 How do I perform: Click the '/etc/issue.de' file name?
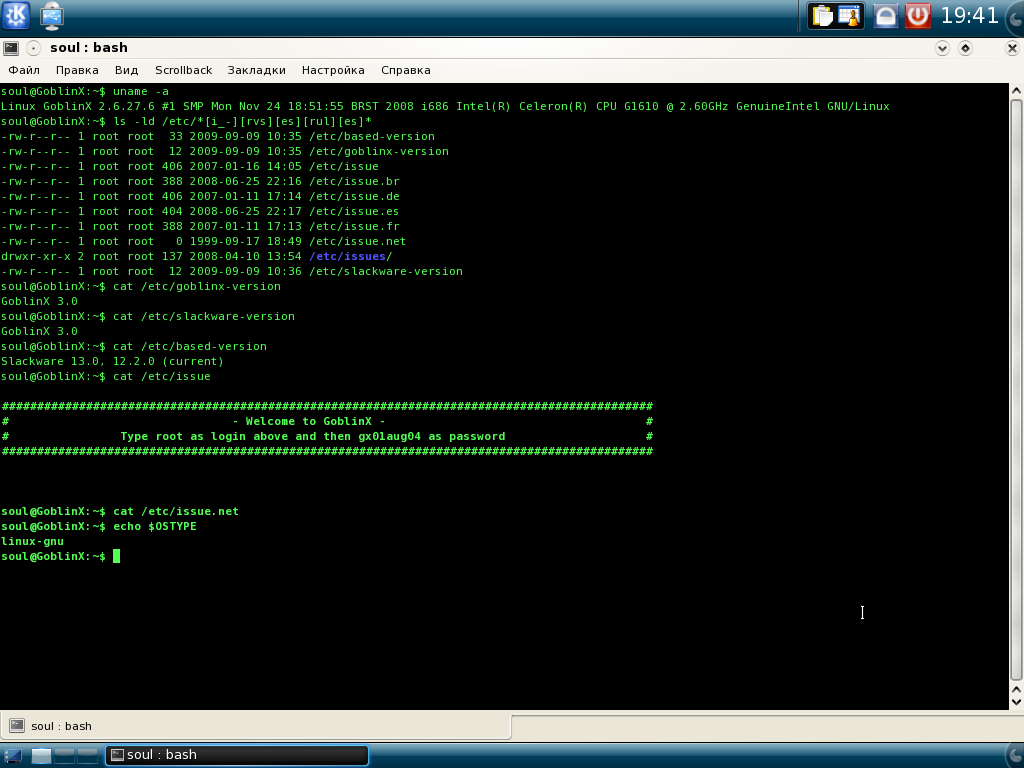354,197
